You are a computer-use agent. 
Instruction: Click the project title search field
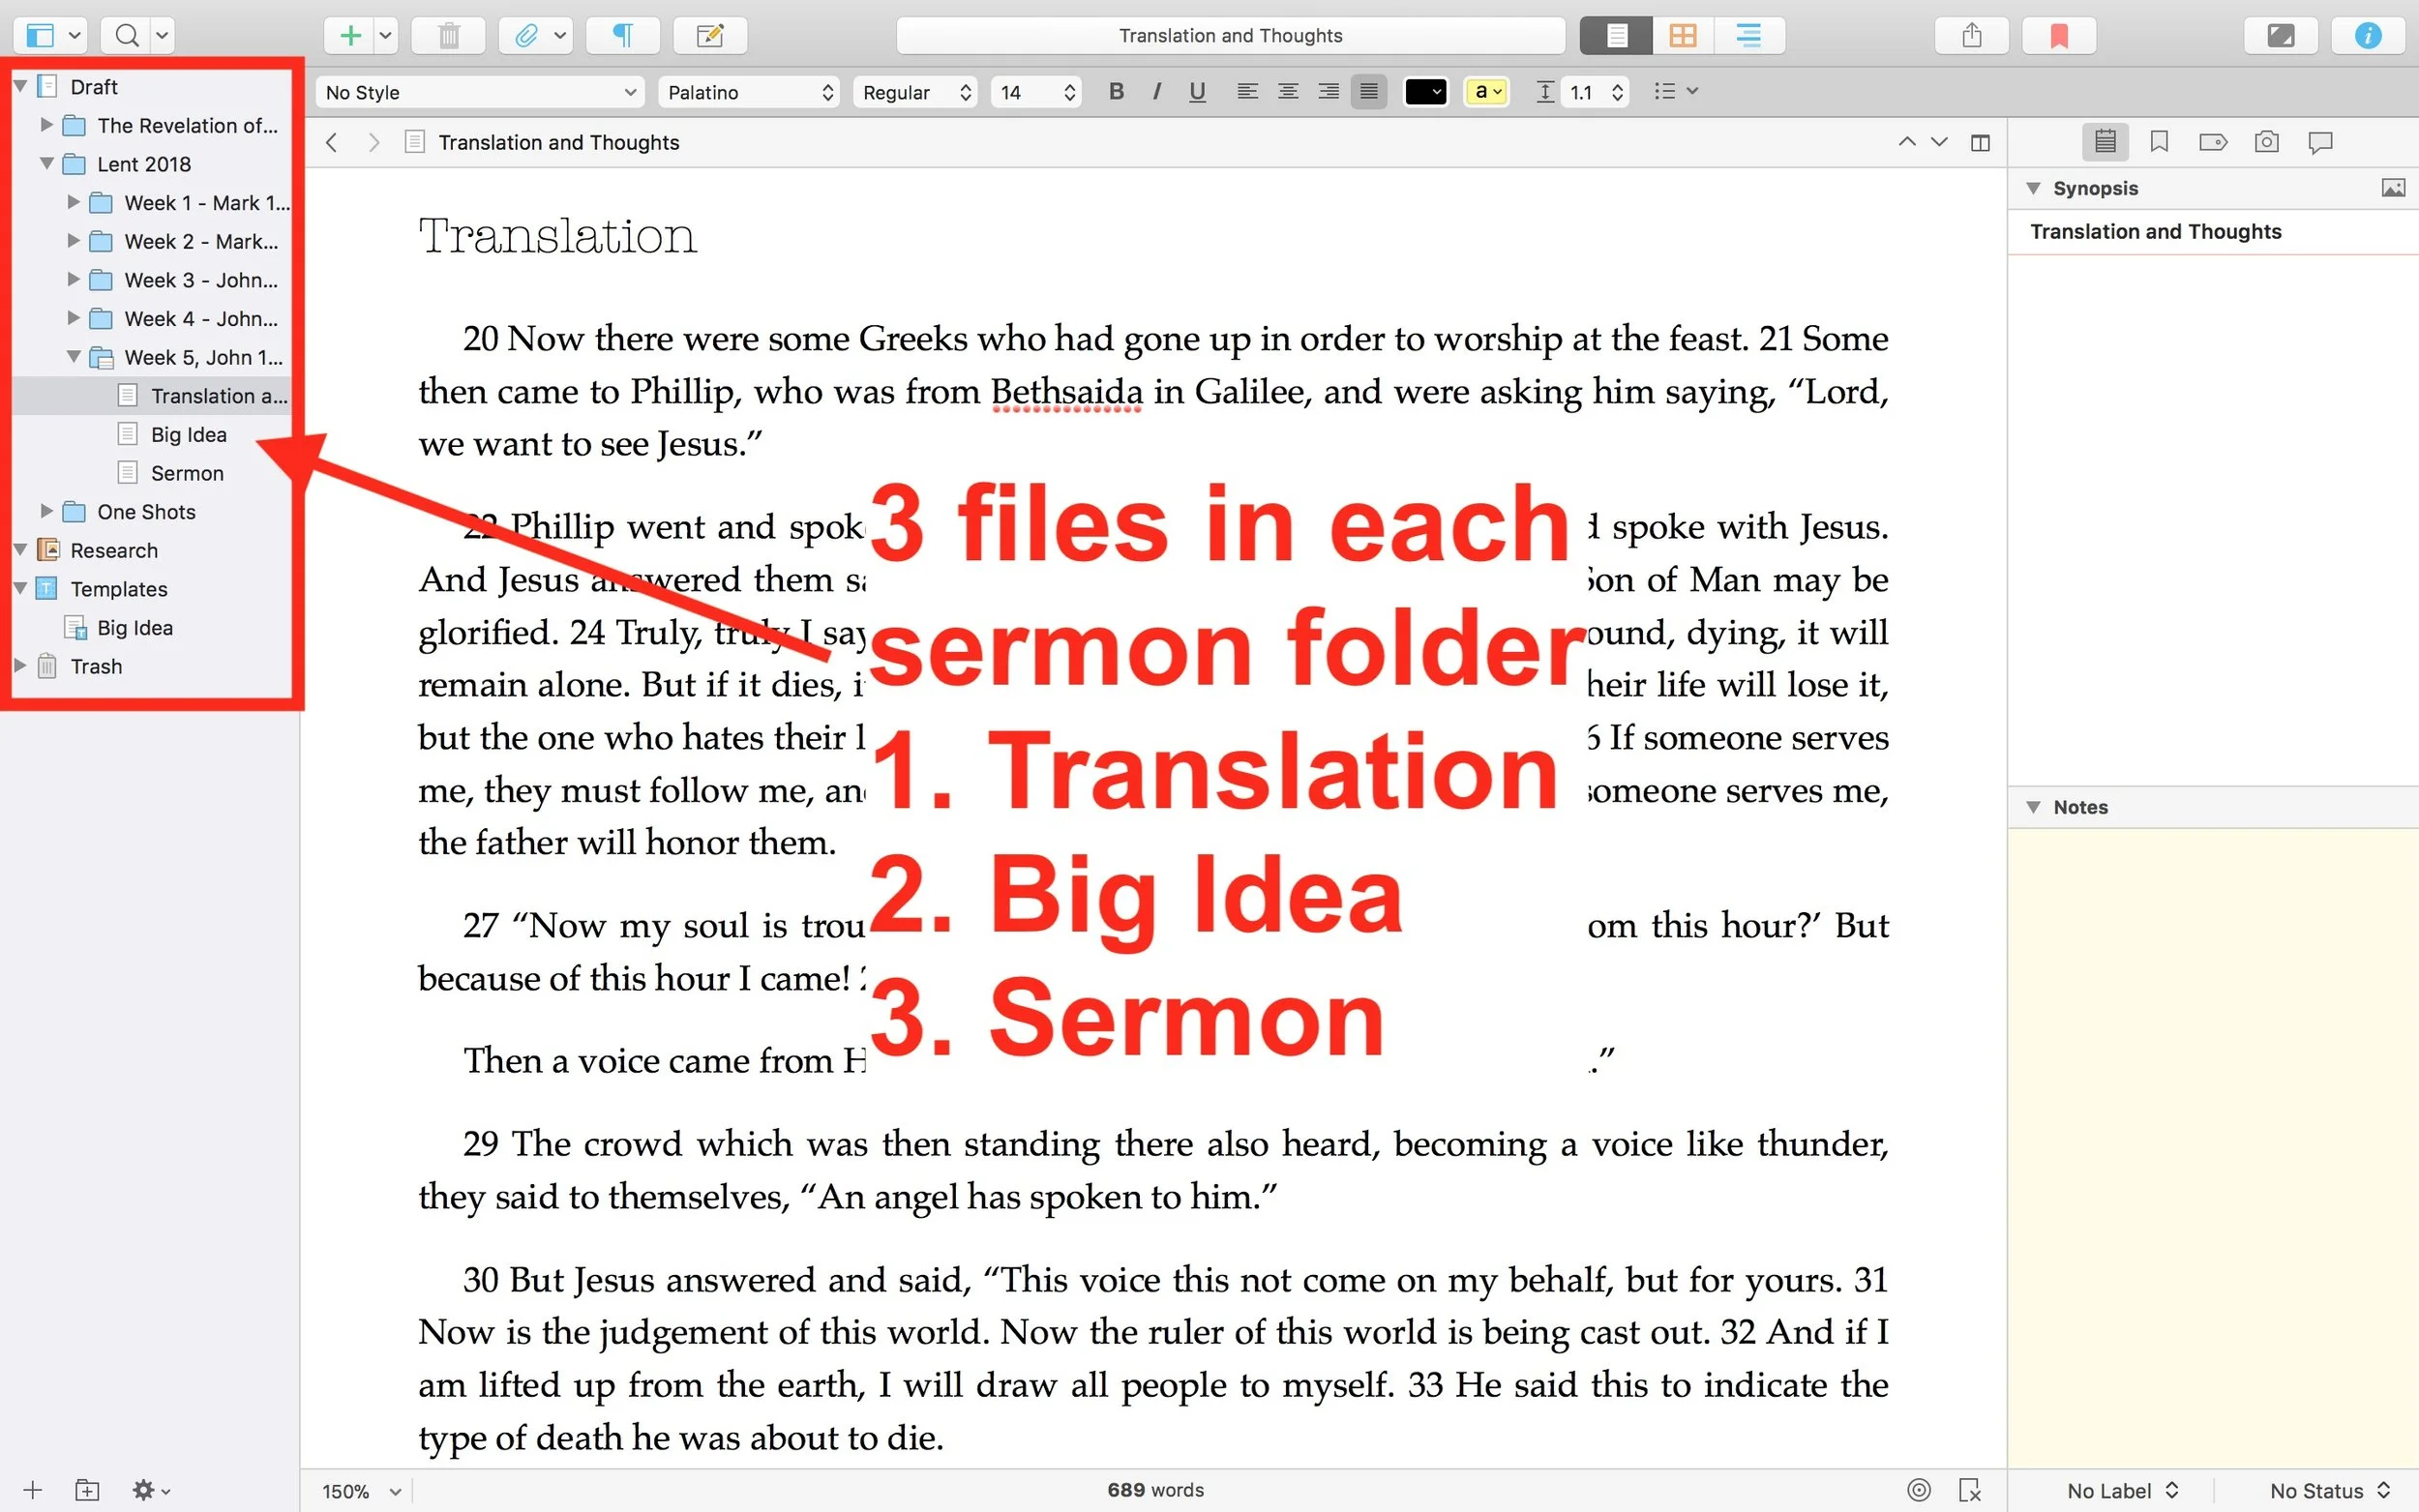(1230, 36)
